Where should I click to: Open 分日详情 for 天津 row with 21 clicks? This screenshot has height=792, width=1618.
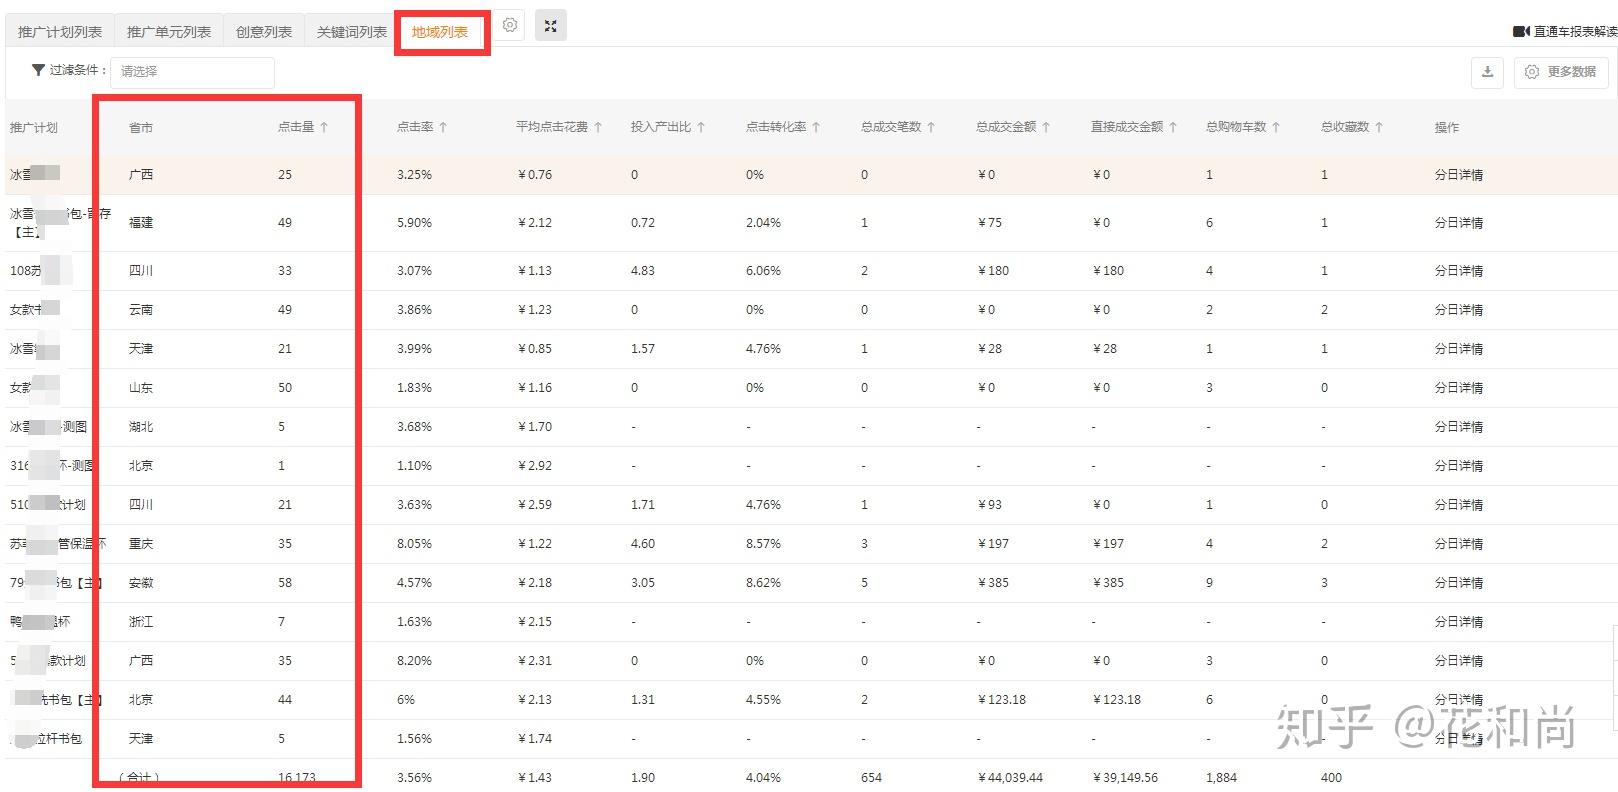(x=1459, y=349)
